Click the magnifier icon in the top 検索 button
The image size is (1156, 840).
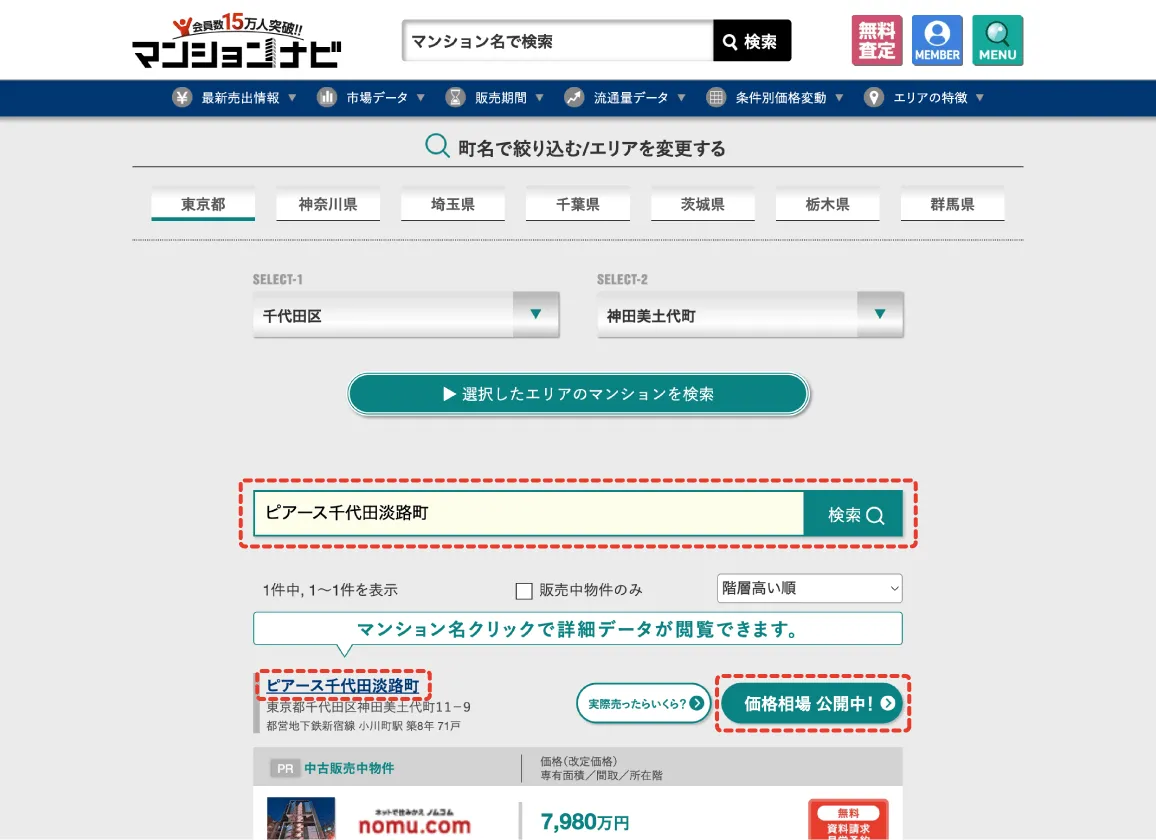pyautogui.click(x=728, y=40)
